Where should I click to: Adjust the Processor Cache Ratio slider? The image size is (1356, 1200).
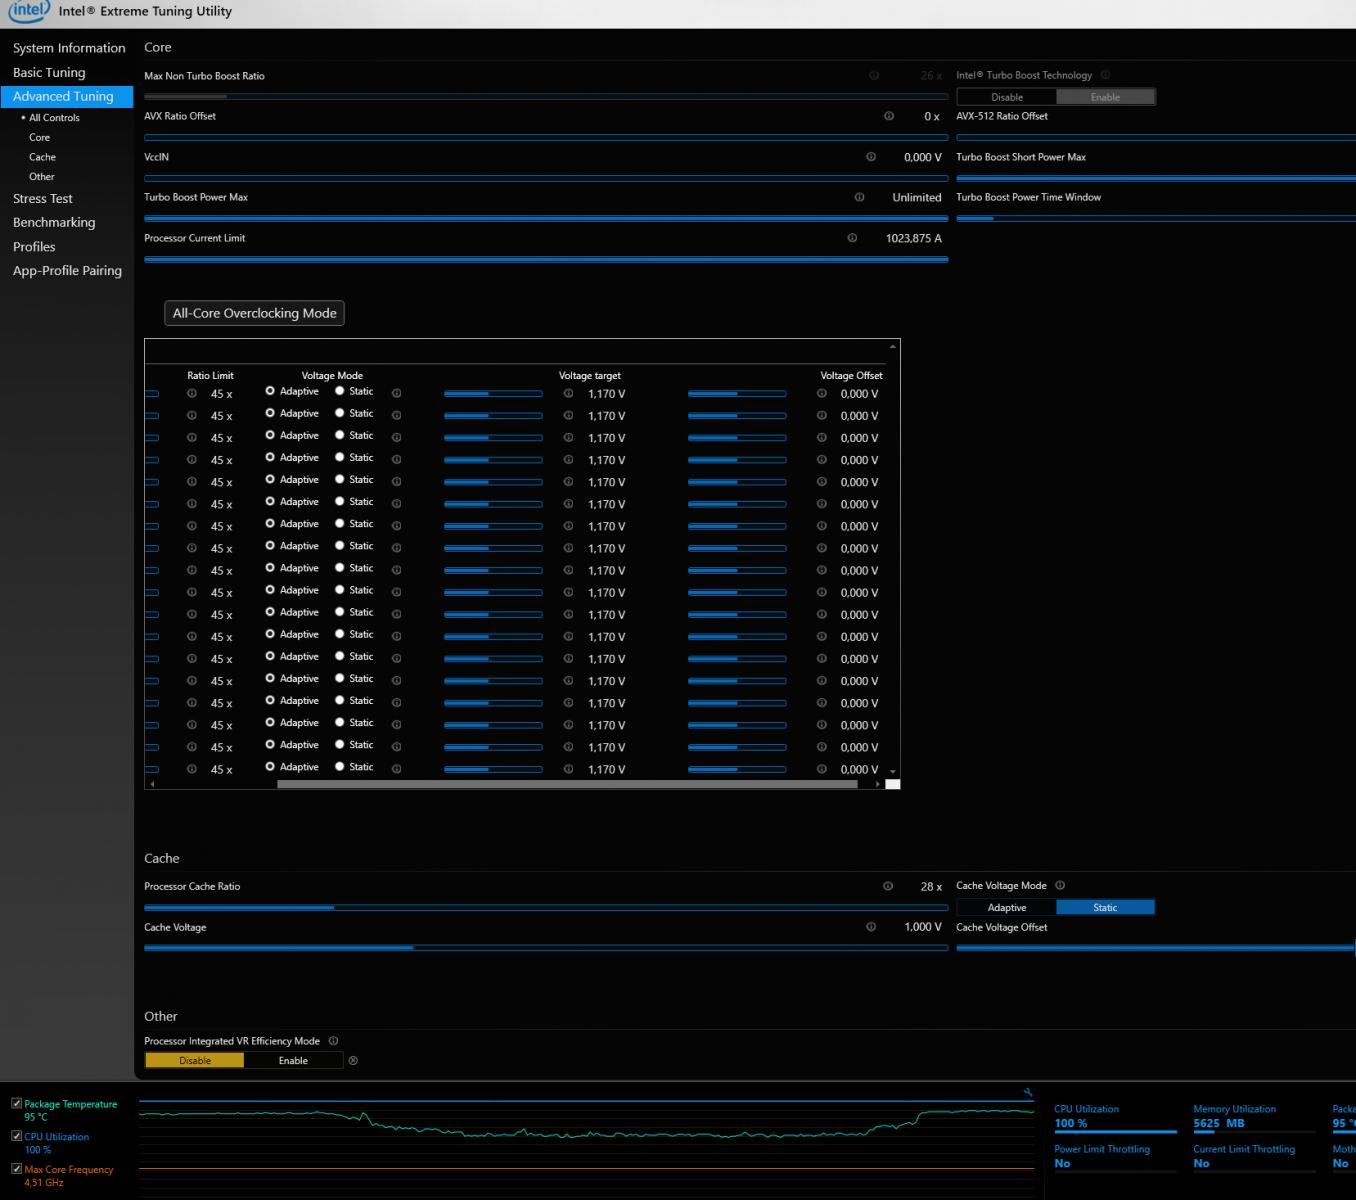click(546, 908)
